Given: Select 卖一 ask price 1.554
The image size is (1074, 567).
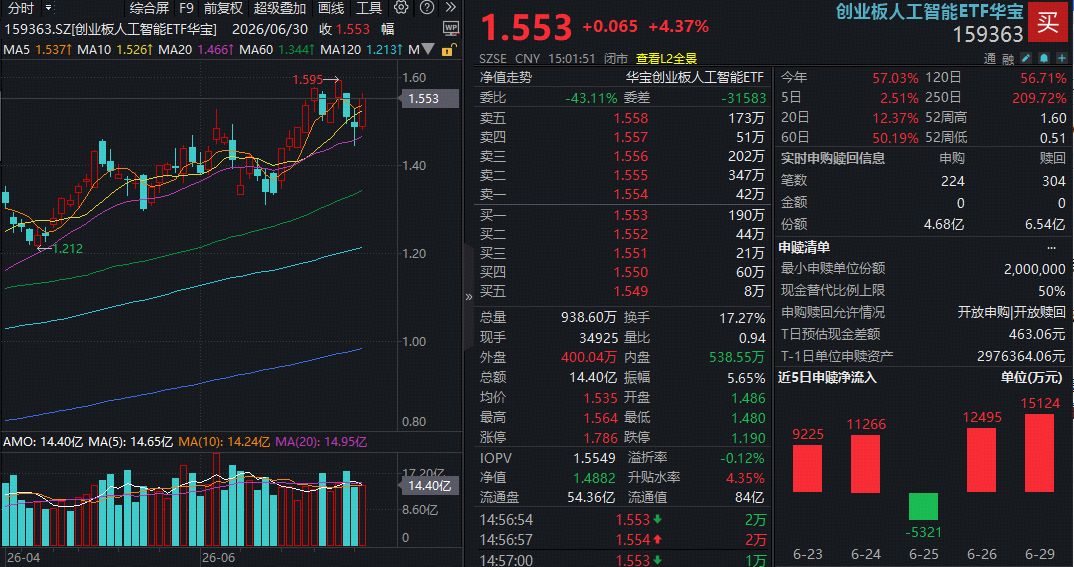Looking at the screenshot, I should coord(631,195).
